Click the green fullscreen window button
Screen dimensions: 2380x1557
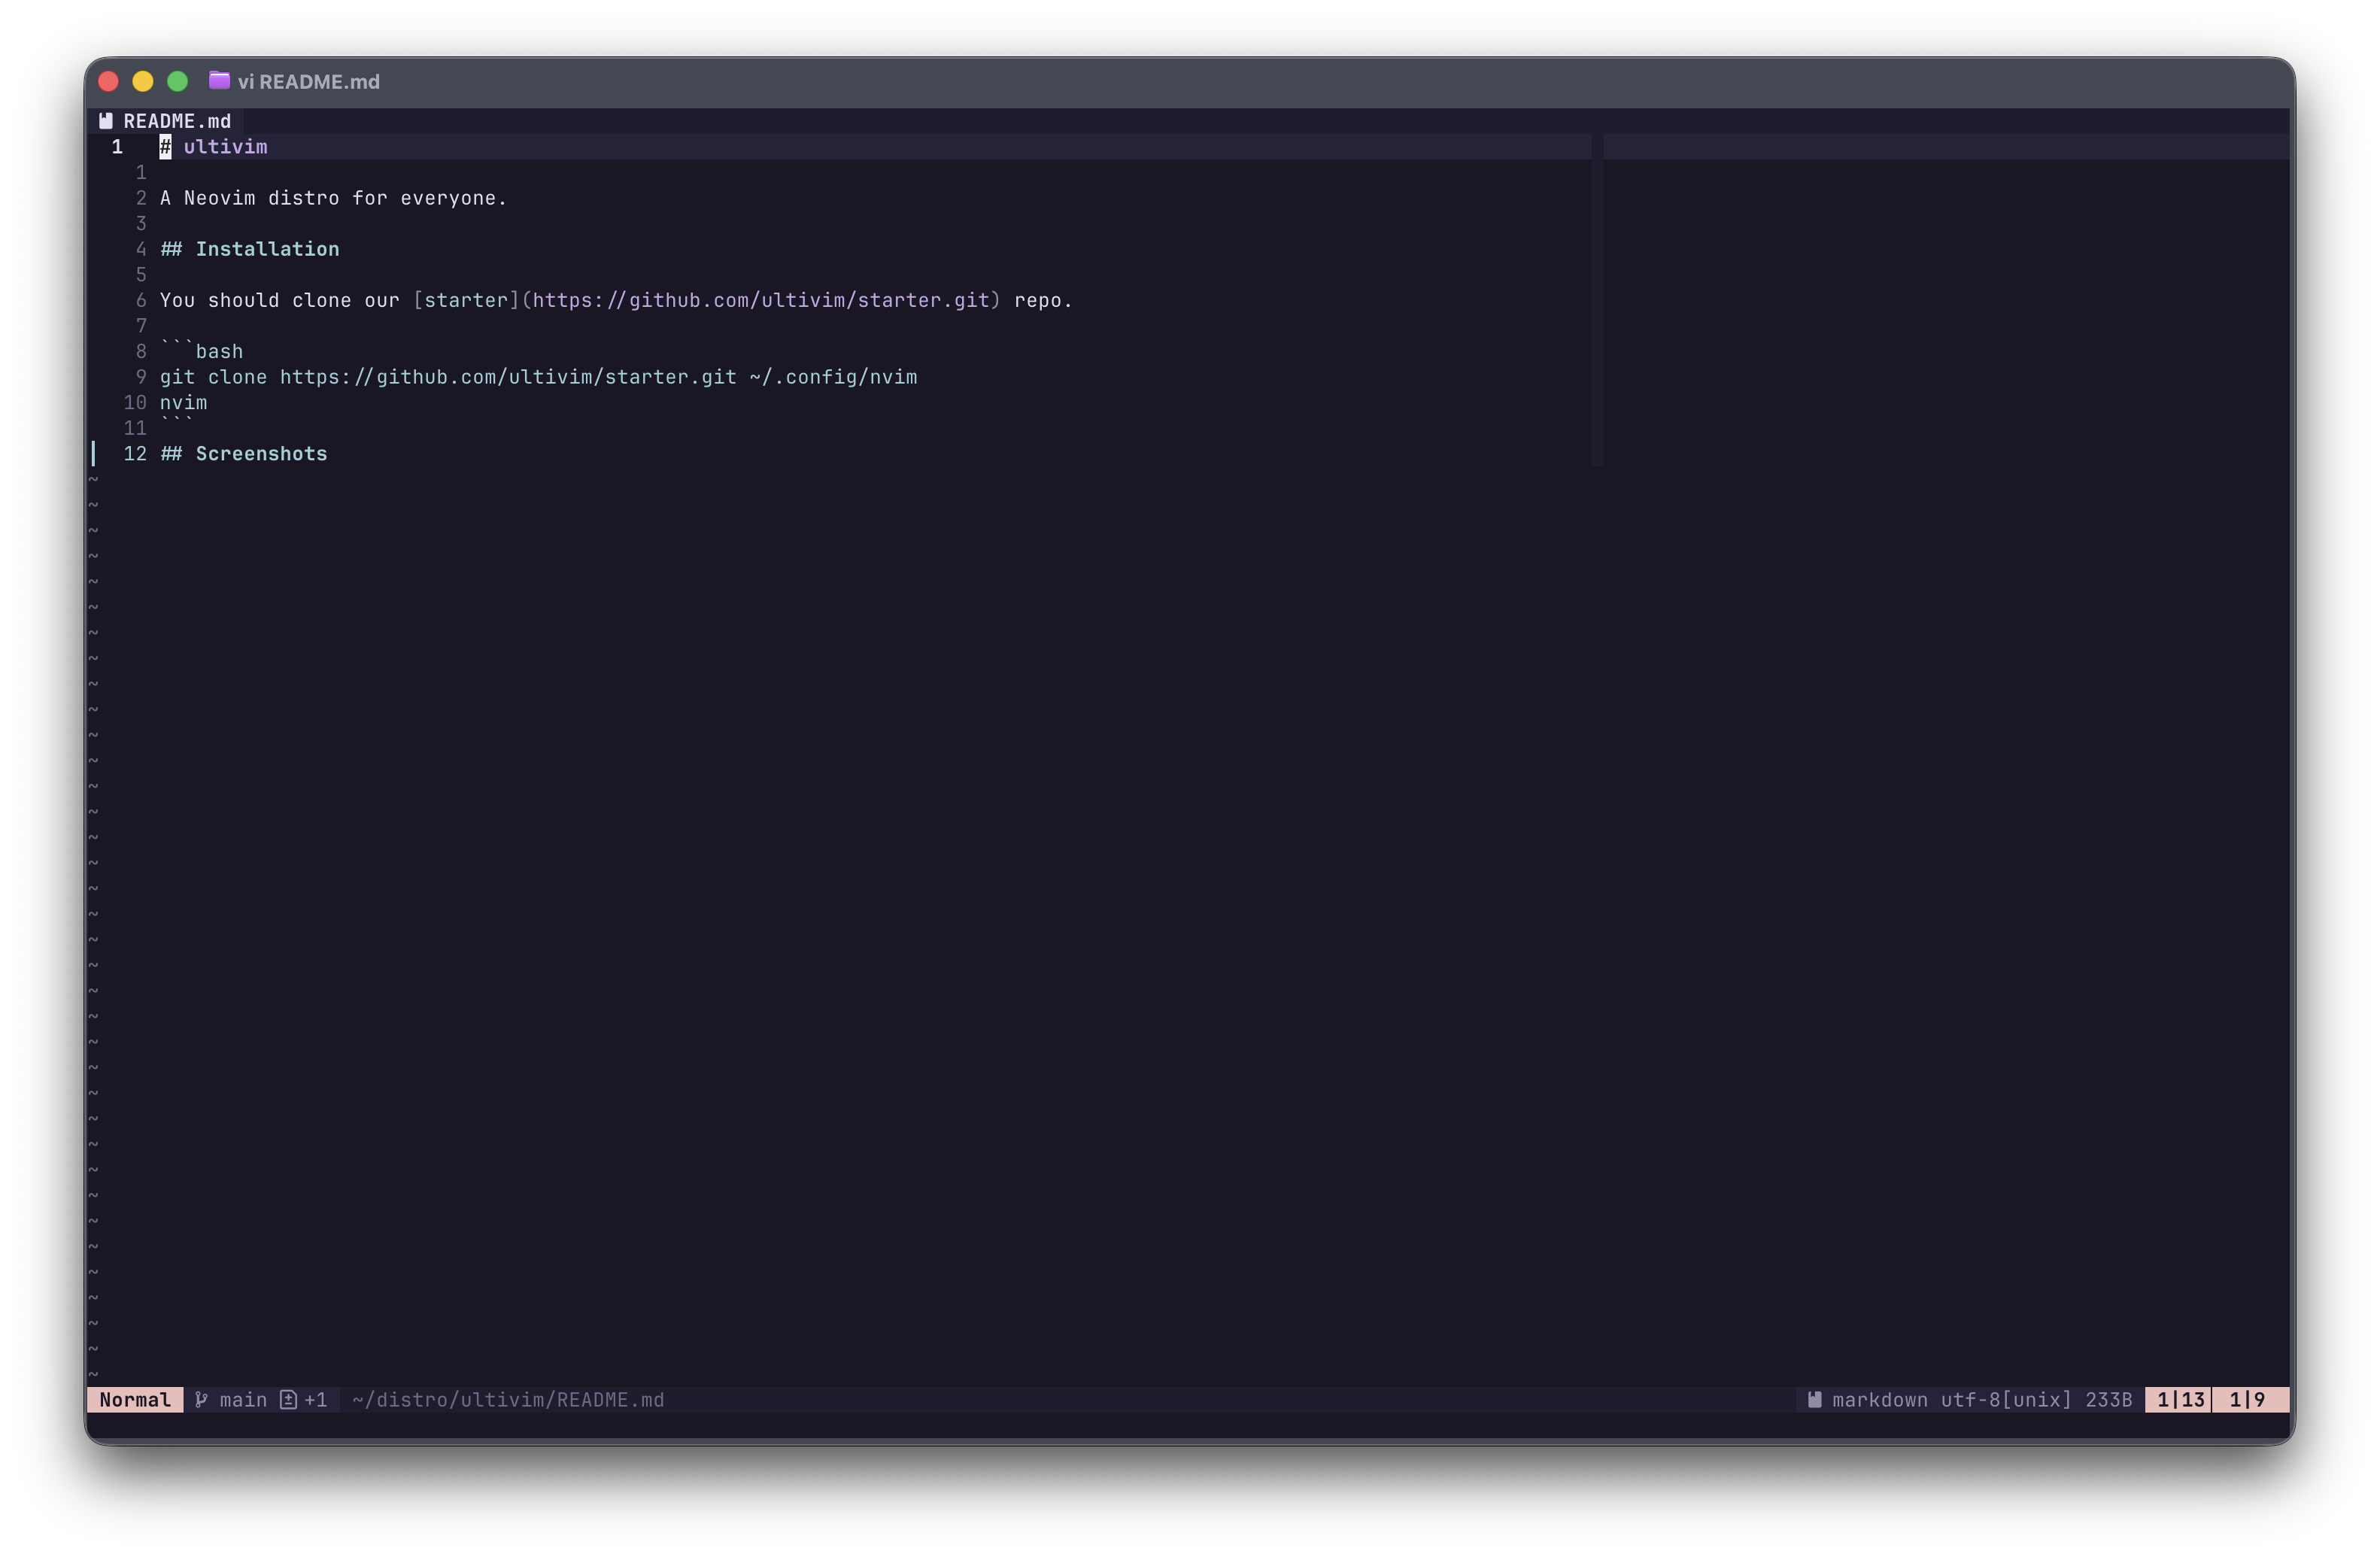pos(177,81)
